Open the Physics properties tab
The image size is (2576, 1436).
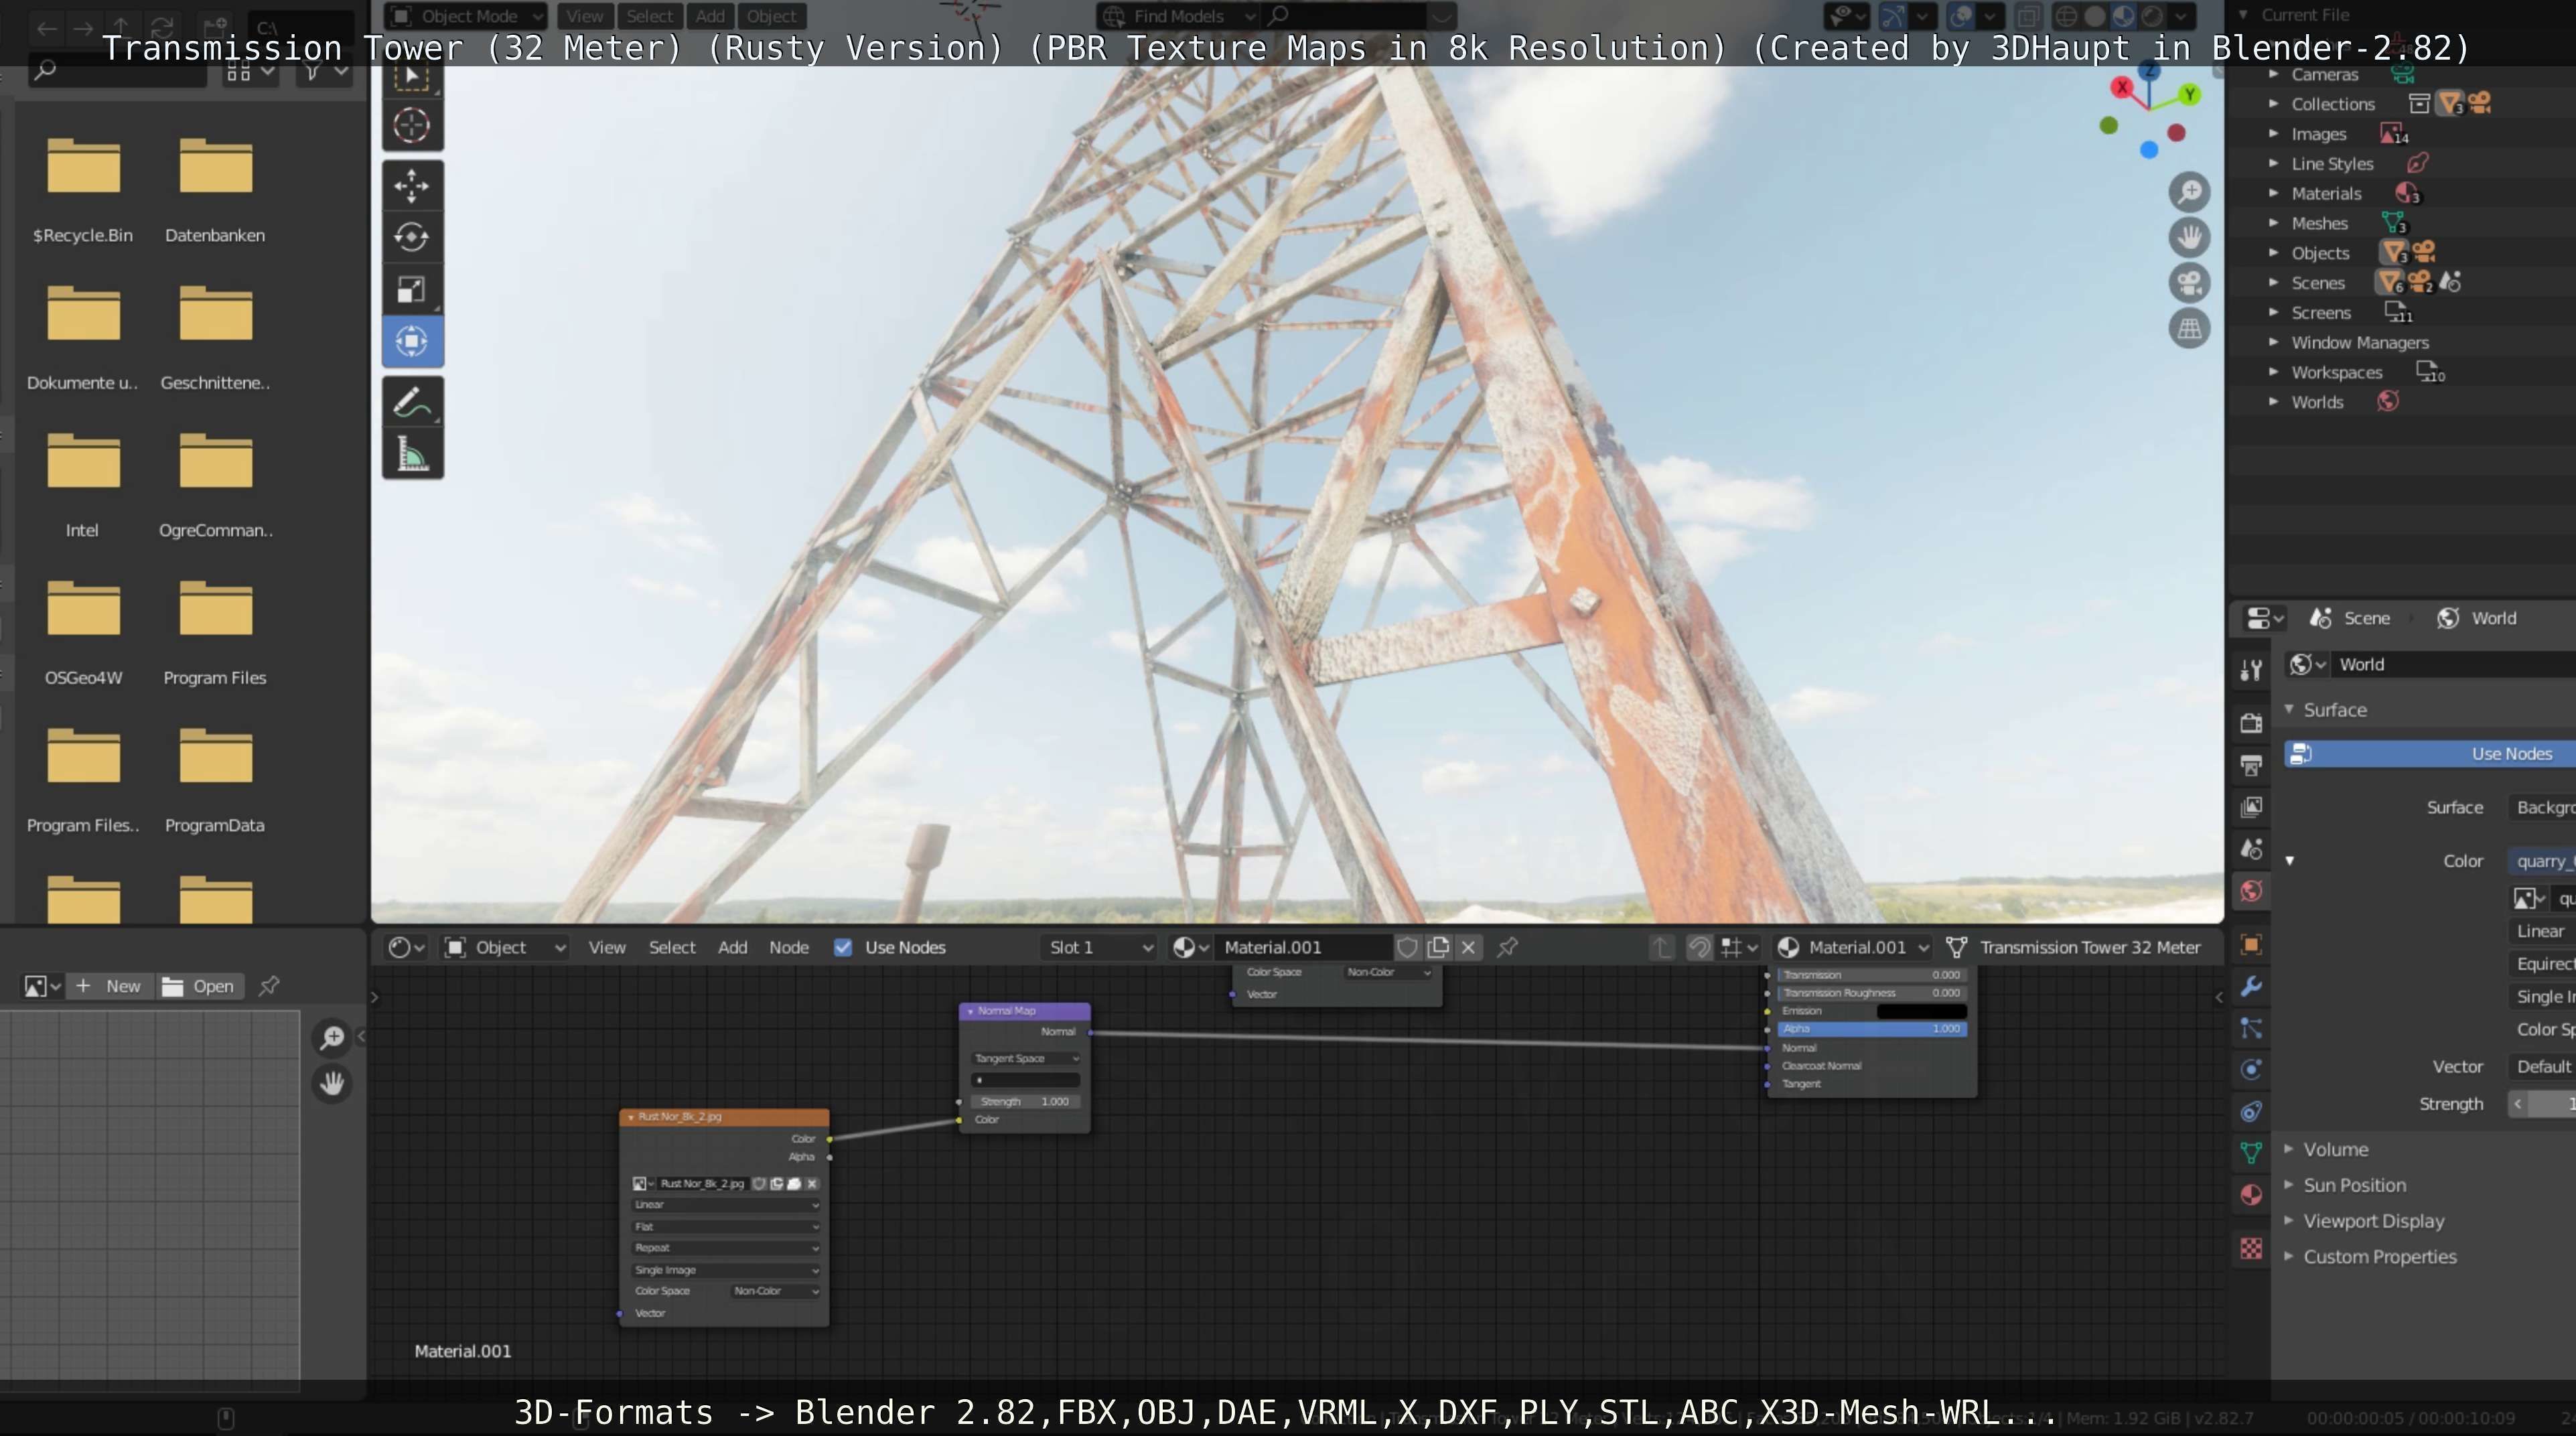pos(2251,1069)
